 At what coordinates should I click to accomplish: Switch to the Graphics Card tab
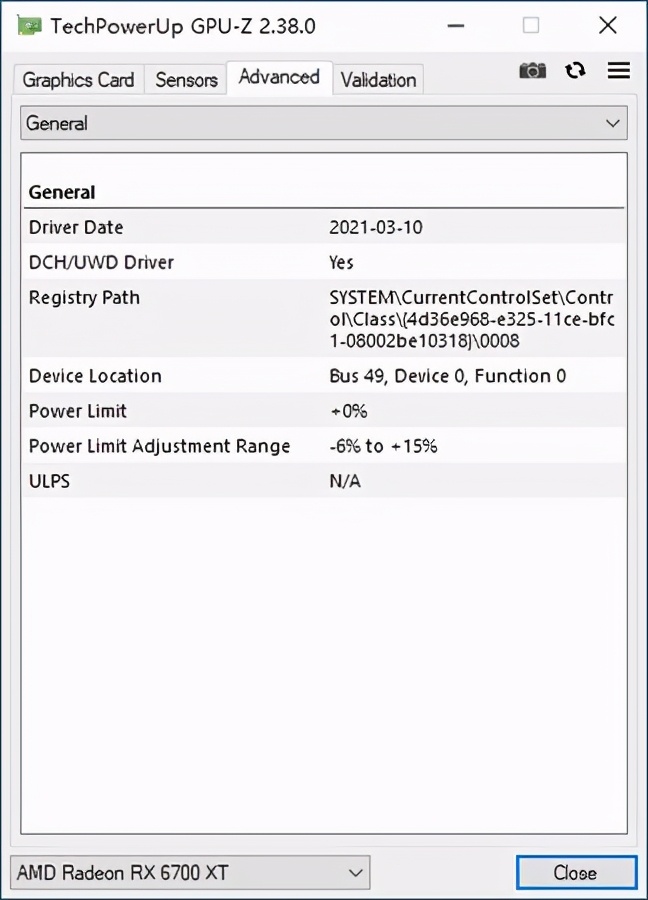tap(78, 80)
